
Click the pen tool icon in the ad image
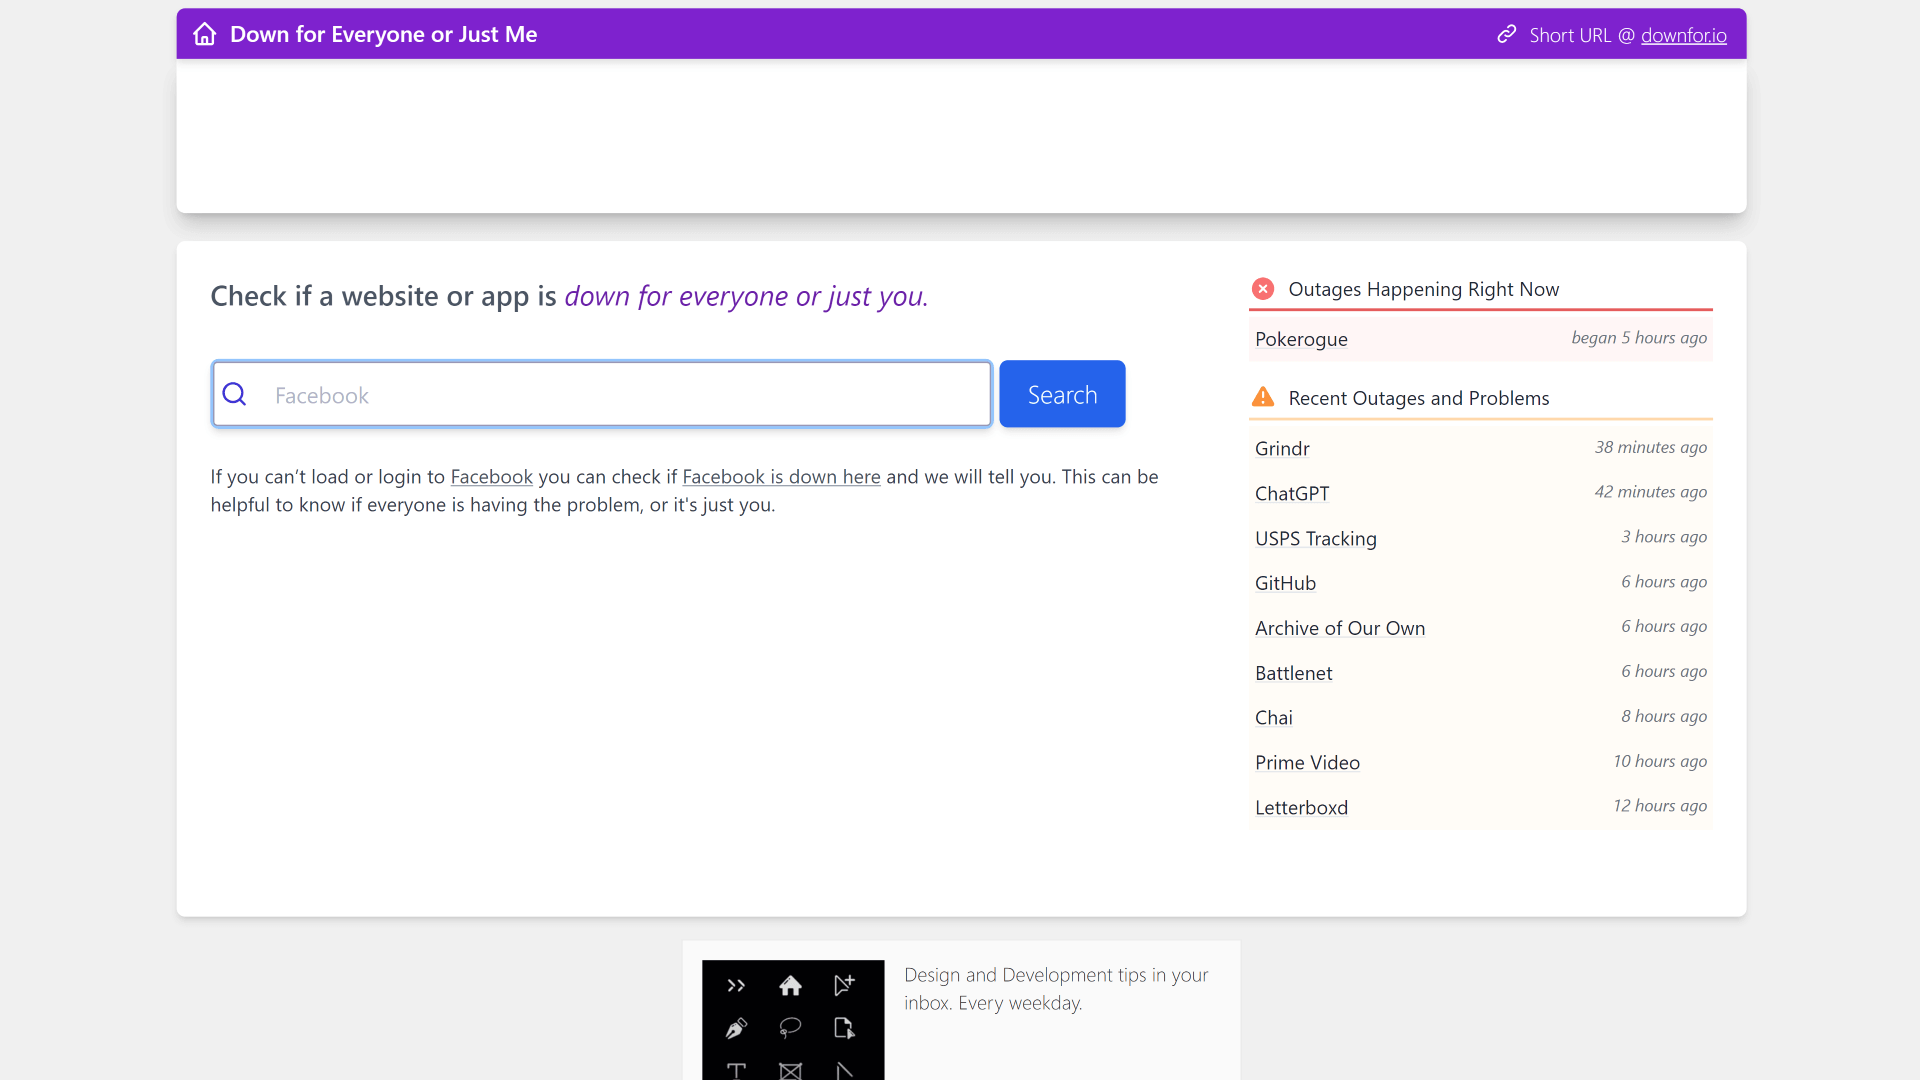pyautogui.click(x=736, y=1028)
